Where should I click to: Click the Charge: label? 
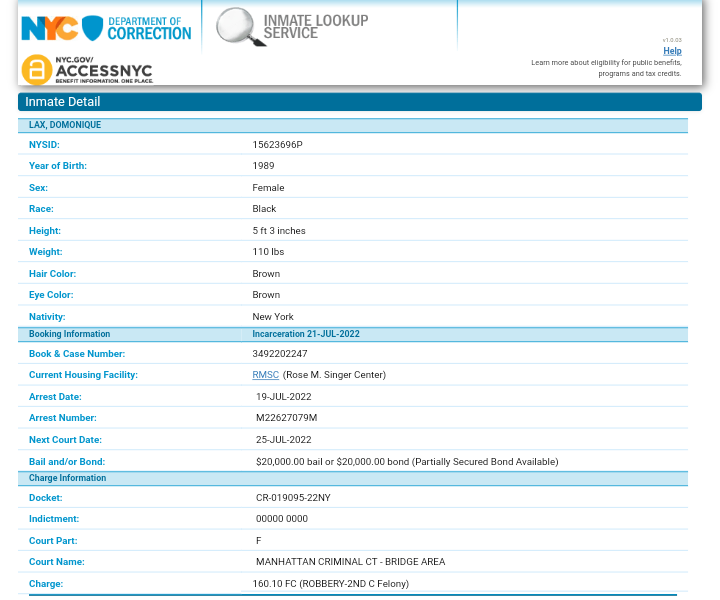(46, 584)
